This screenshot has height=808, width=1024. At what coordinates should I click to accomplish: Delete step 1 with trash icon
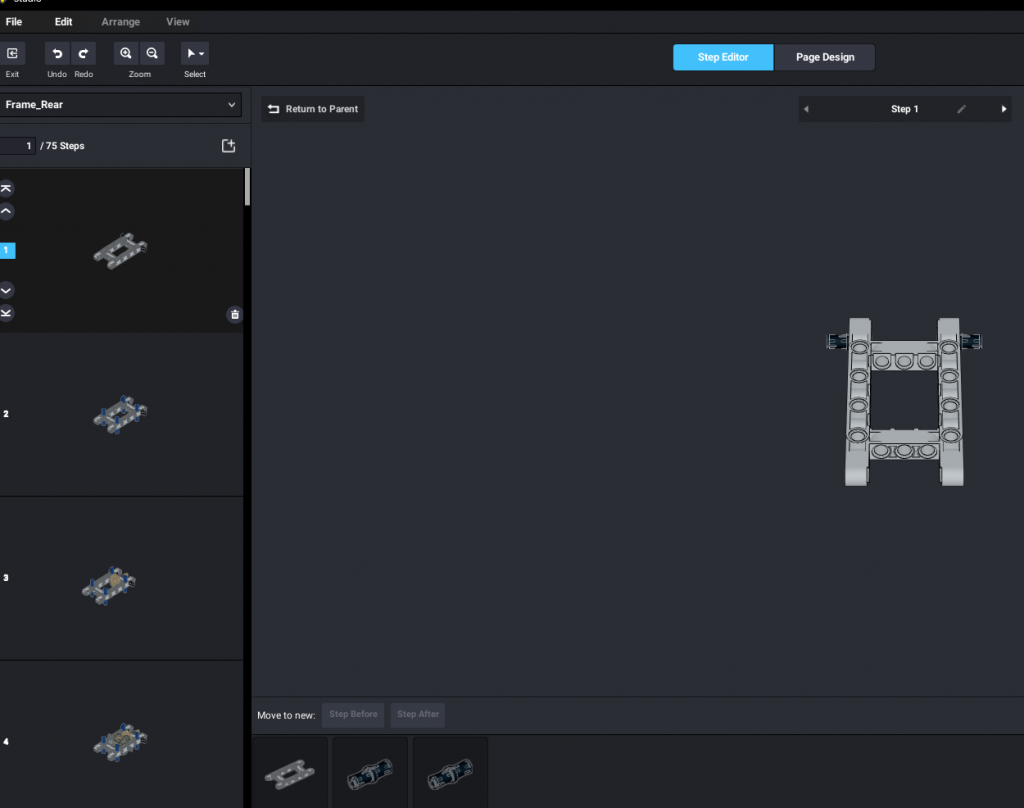[x=234, y=315]
